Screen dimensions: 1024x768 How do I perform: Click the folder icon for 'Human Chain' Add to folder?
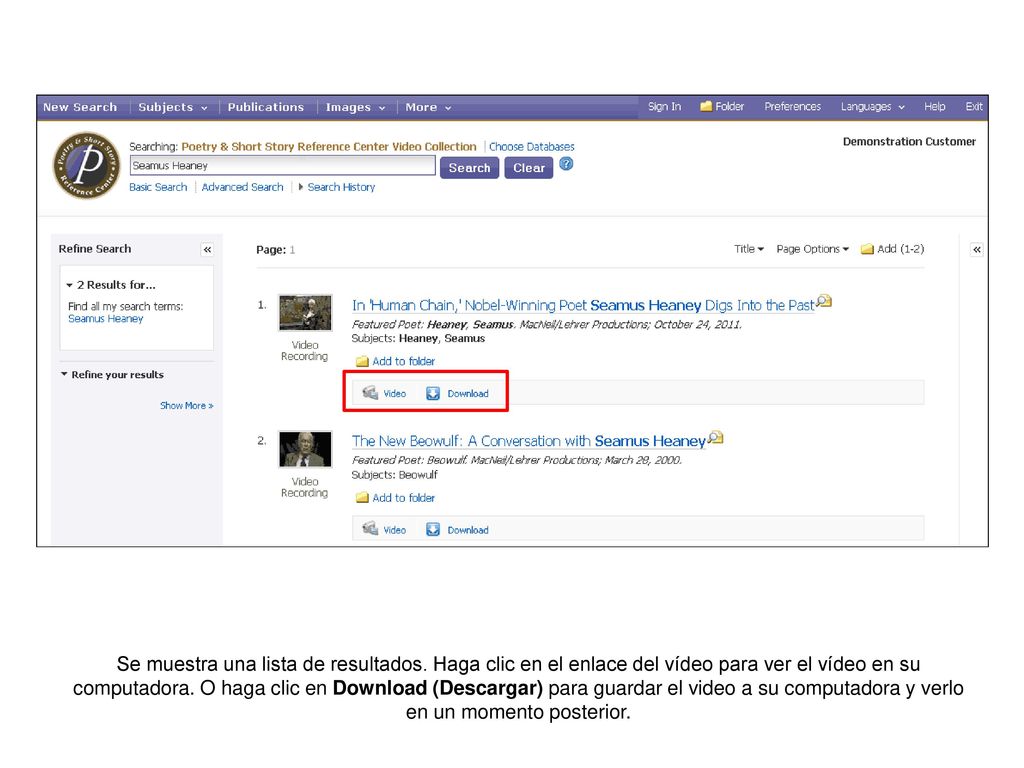362,361
